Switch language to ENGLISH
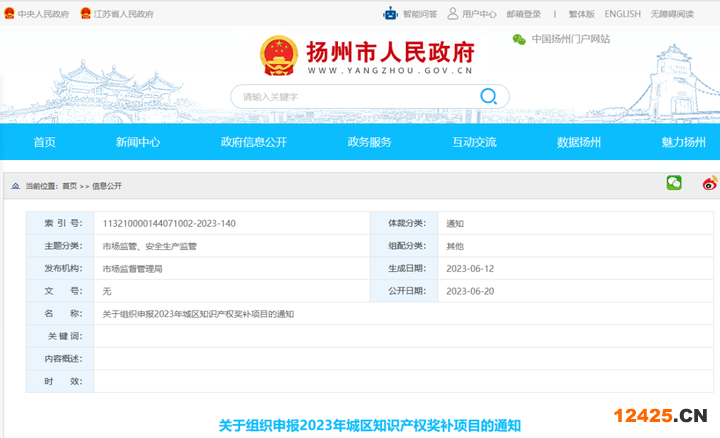This screenshot has width=720, height=438. (x=622, y=15)
